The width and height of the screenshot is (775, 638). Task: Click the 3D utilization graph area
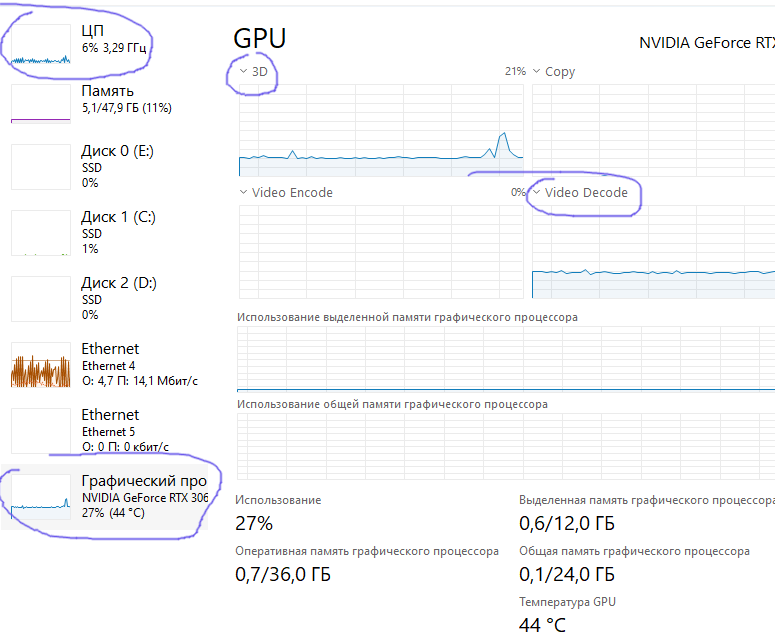(381, 131)
